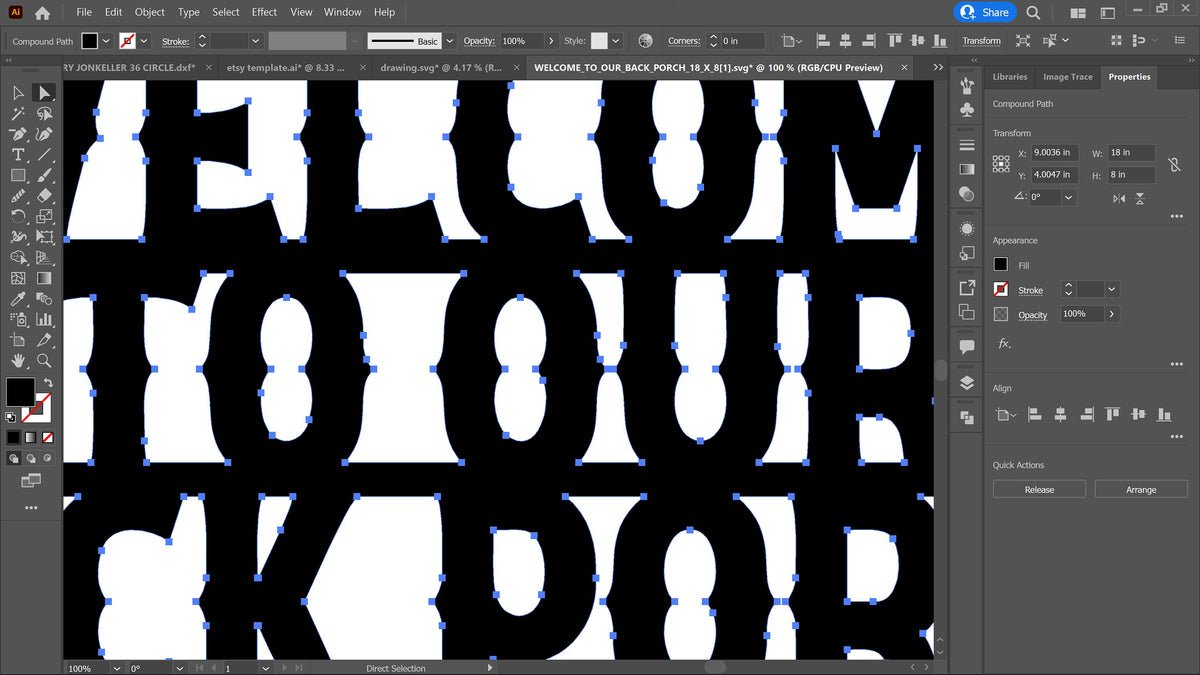
Task: Expand the Opacity arrow in Appearance section
Action: tap(1111, 314)
